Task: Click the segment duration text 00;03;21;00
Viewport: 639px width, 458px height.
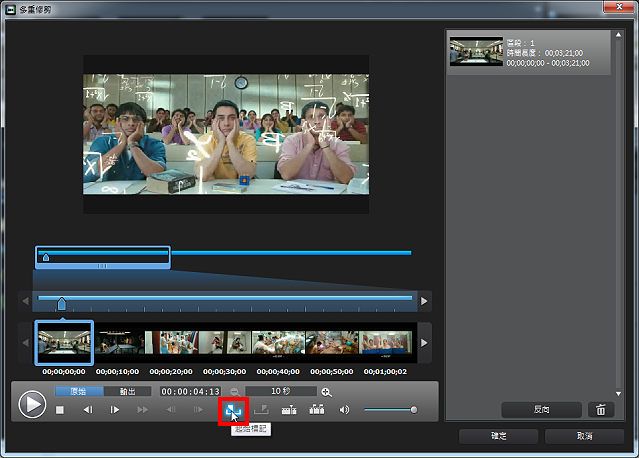Action: click(x=564, y=53)
